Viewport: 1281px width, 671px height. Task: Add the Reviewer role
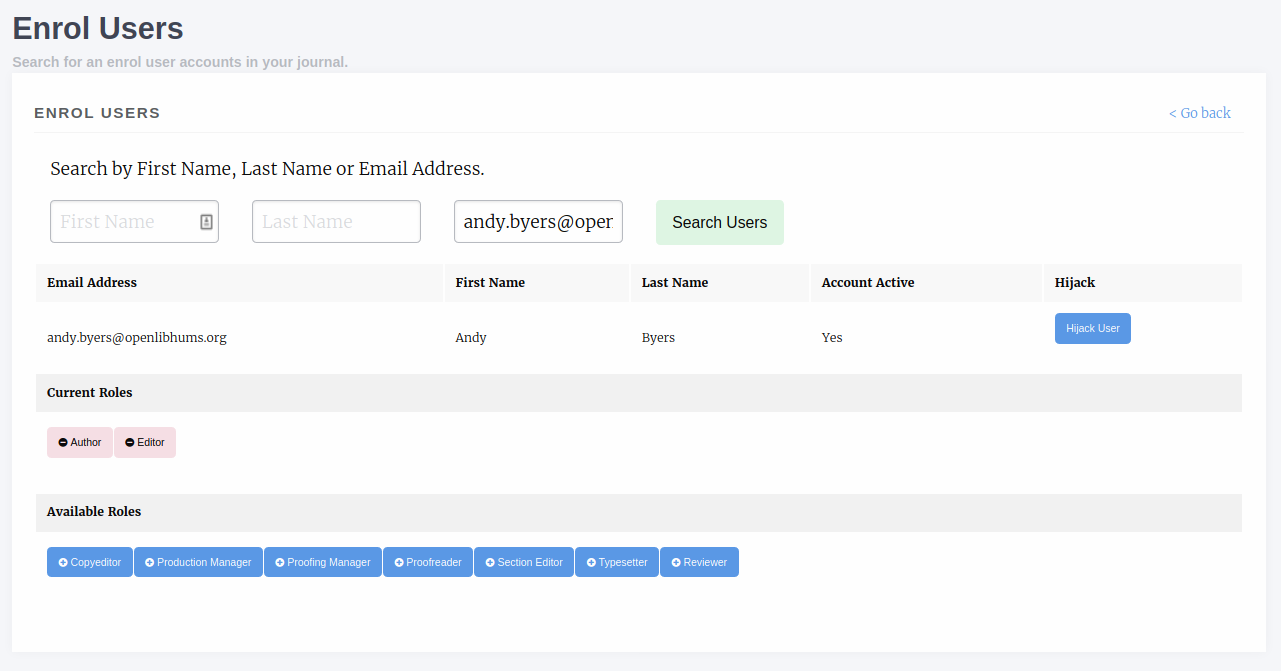point(699,562)
